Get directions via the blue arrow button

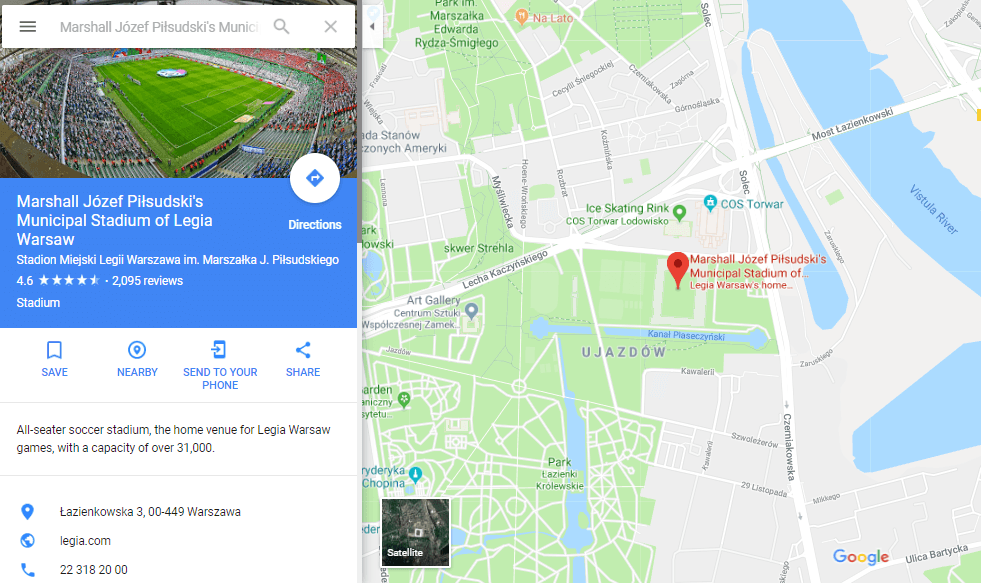tap(315, 178)
